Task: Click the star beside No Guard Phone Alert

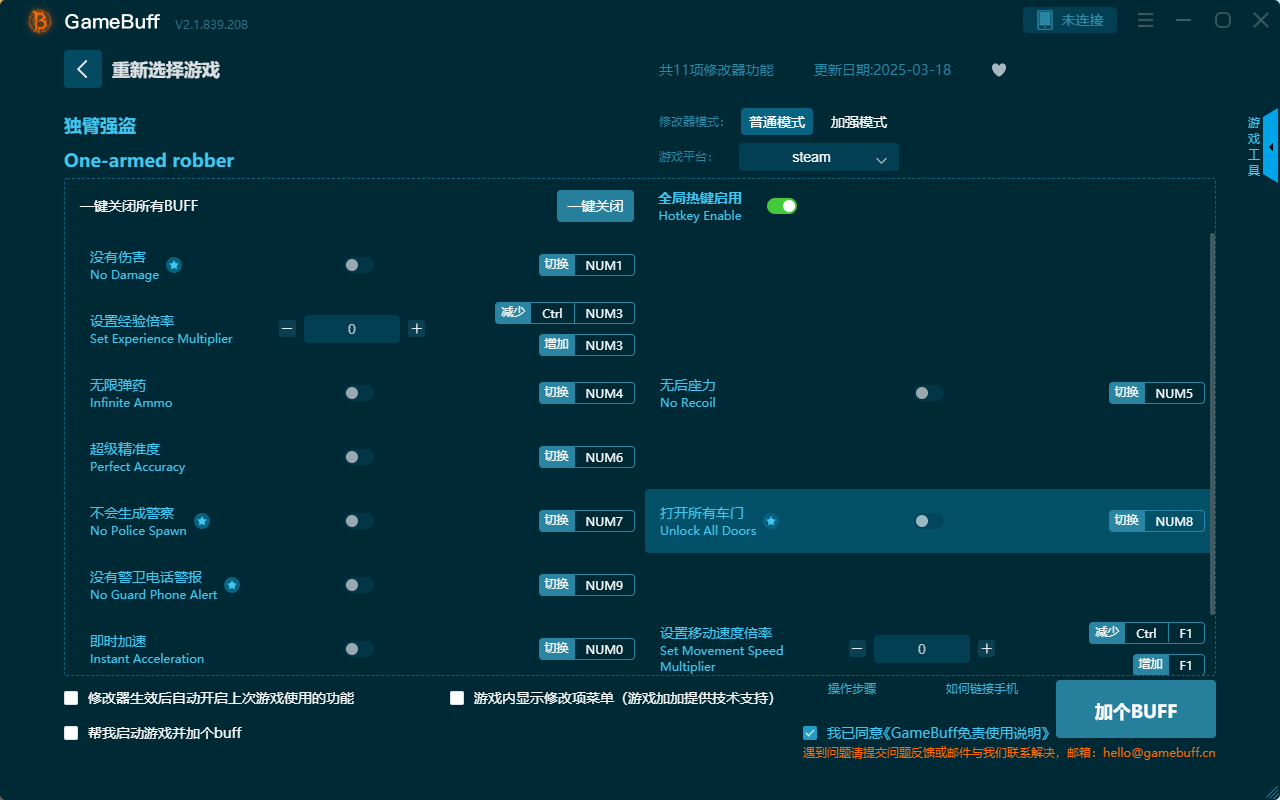Action: tap(231, 585)
